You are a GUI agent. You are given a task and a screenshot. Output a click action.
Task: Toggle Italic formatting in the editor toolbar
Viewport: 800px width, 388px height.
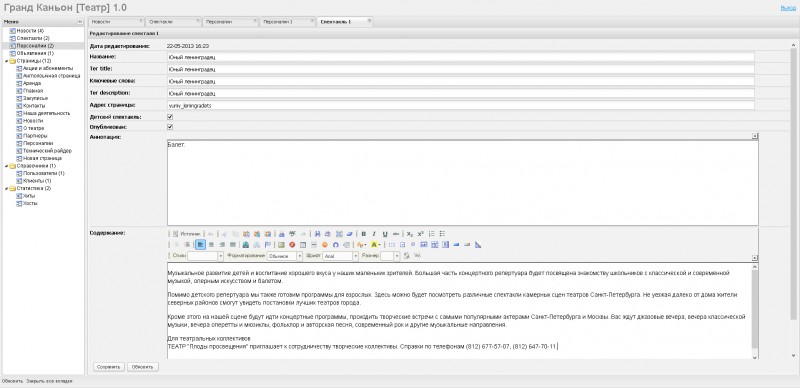tap(374, 234)
